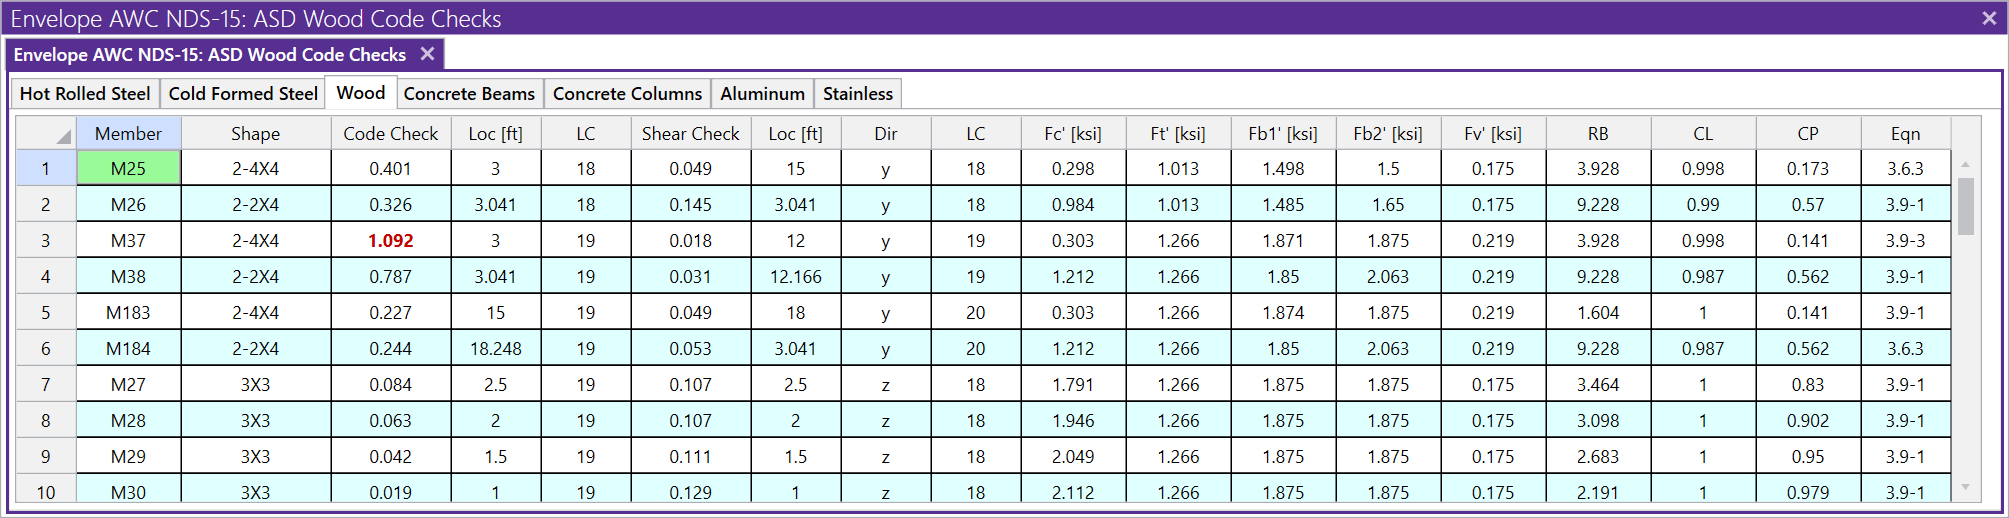The width and height of the screenshot is (2009, 518).
Task: Close the Wood Code Checks tab
Action: 427,54
